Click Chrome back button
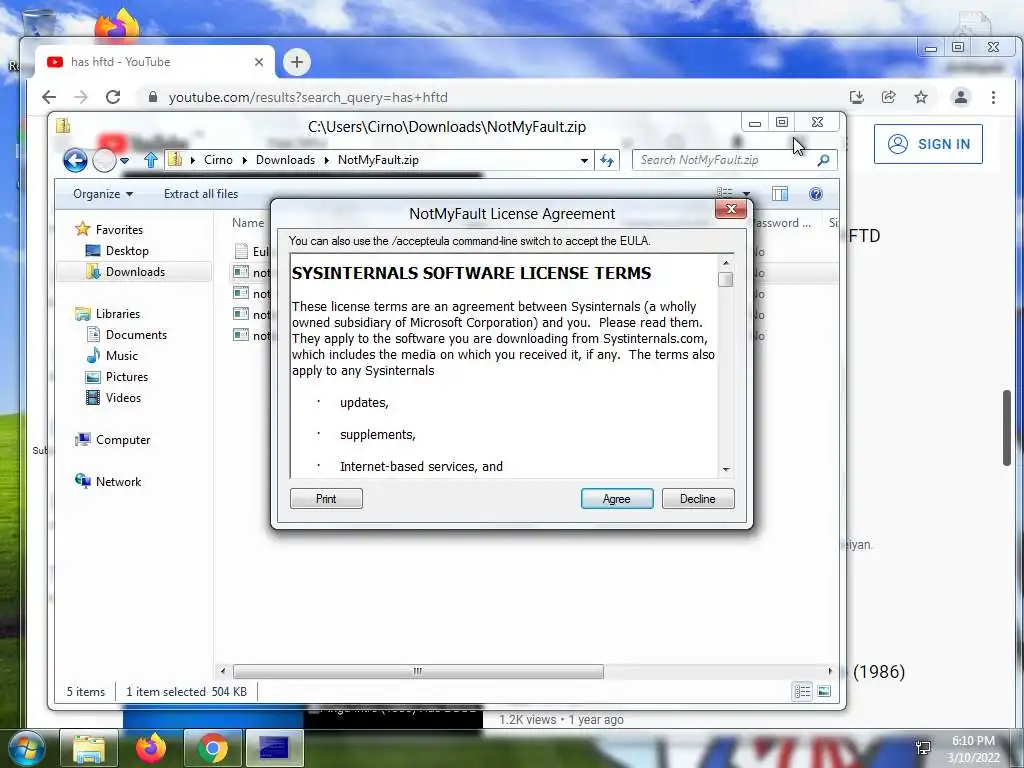 click(x=49, y=97)
